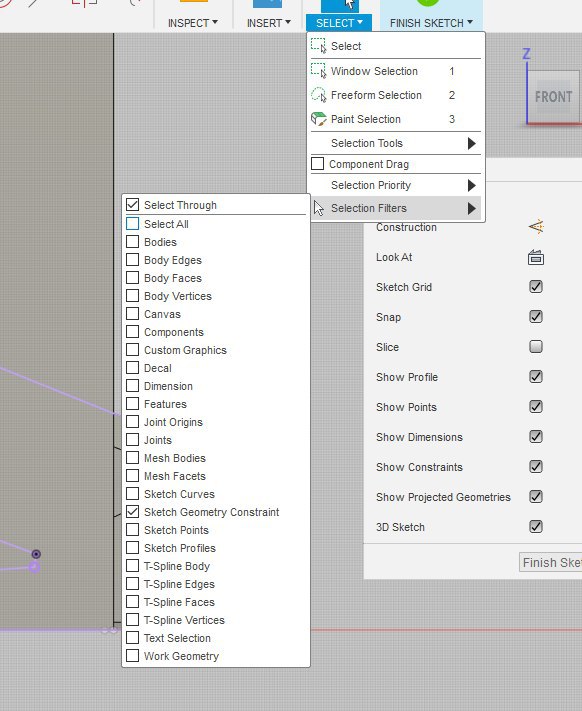
Task: Enable the Sketch Points filter
Action: click(x=132, y=530)
